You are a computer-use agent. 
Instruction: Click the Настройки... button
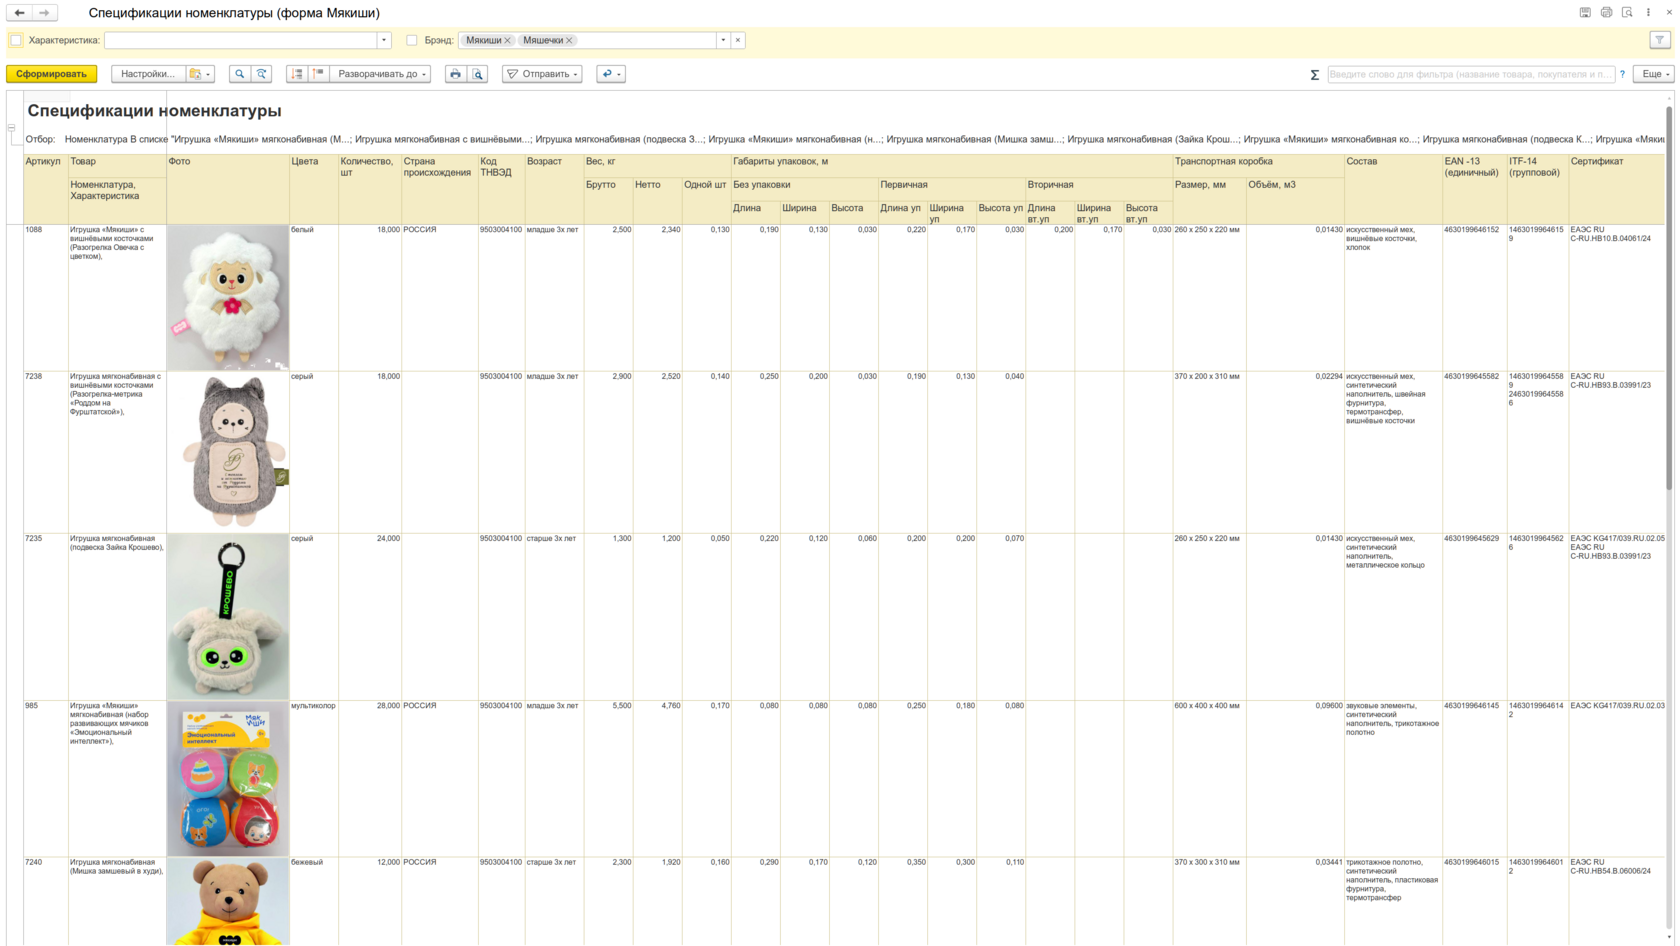(x=148, y=74)
